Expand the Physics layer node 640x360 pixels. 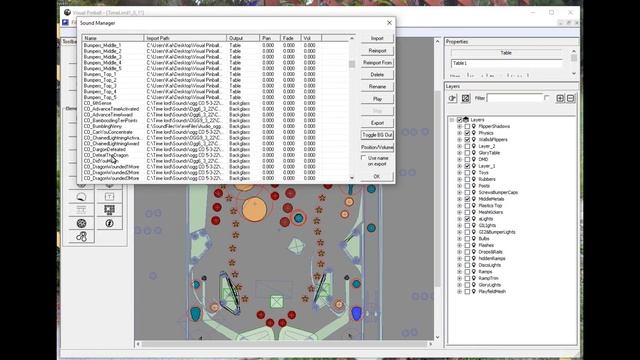click(x=460, y=133)
